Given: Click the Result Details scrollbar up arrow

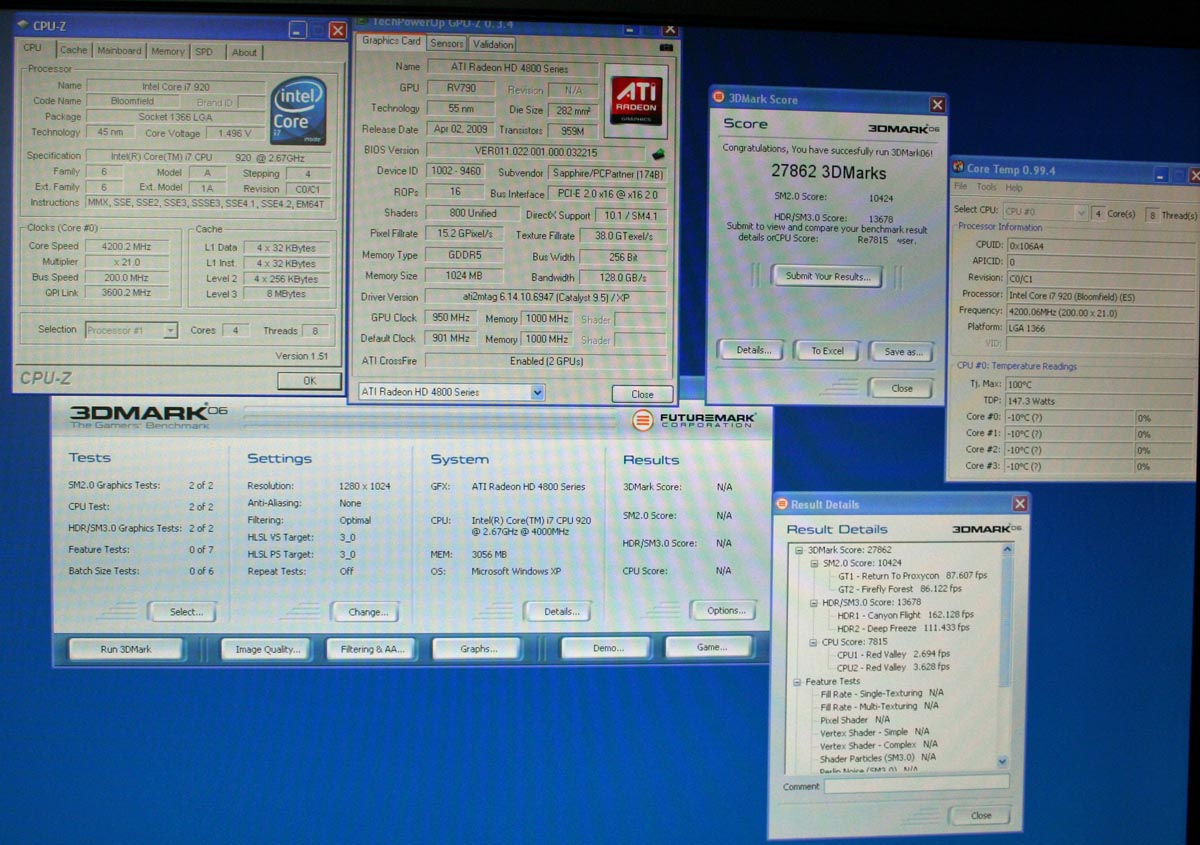Looking at the screenshot, I should pos(1005,550).
